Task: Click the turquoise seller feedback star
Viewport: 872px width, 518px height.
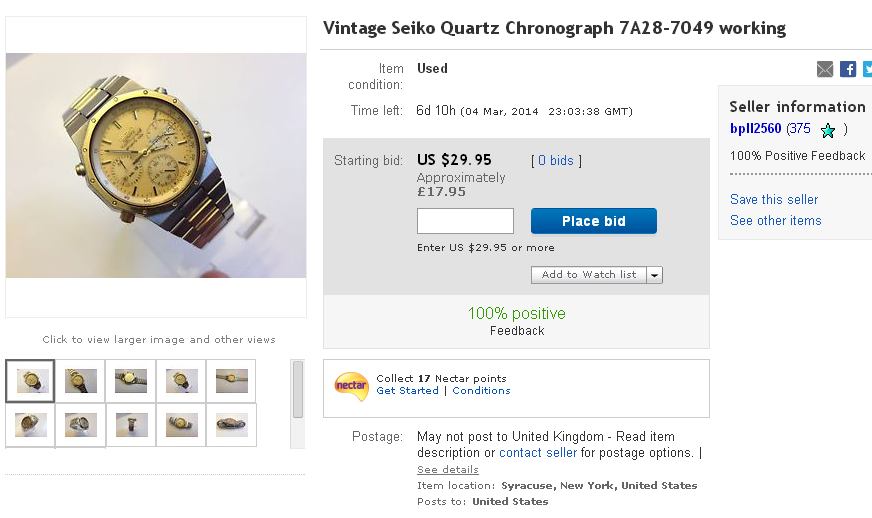Action: pyautogui.click(x=827, y=130)
